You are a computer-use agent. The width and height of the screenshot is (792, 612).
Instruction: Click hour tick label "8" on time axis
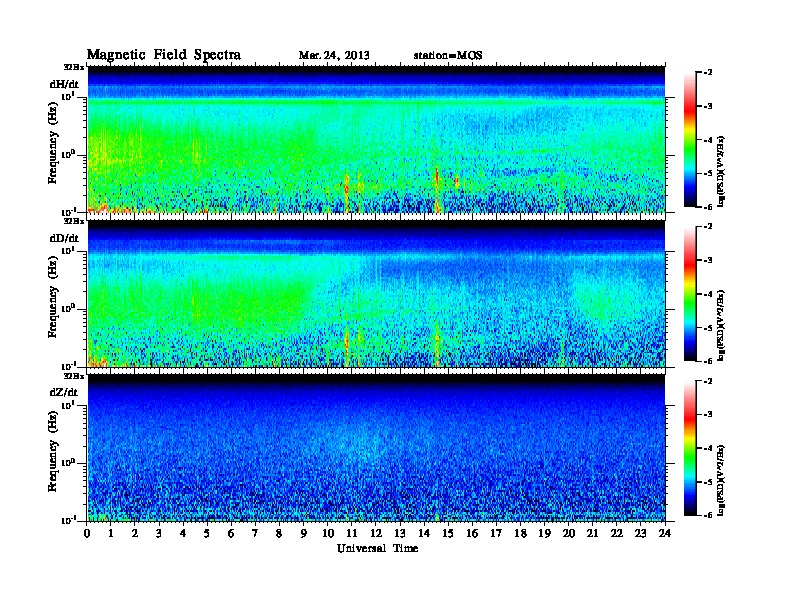pos(280,533)
